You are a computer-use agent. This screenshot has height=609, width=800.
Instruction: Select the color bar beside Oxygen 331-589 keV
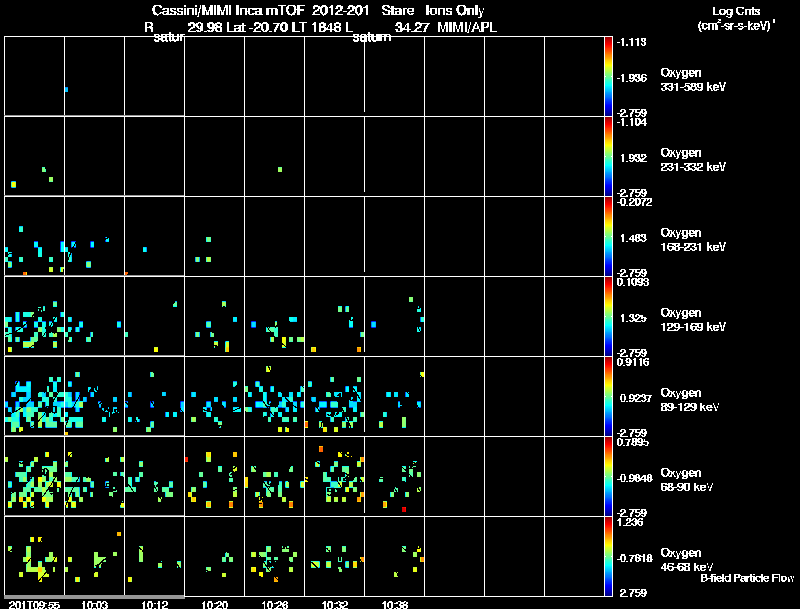click(608, 76)
